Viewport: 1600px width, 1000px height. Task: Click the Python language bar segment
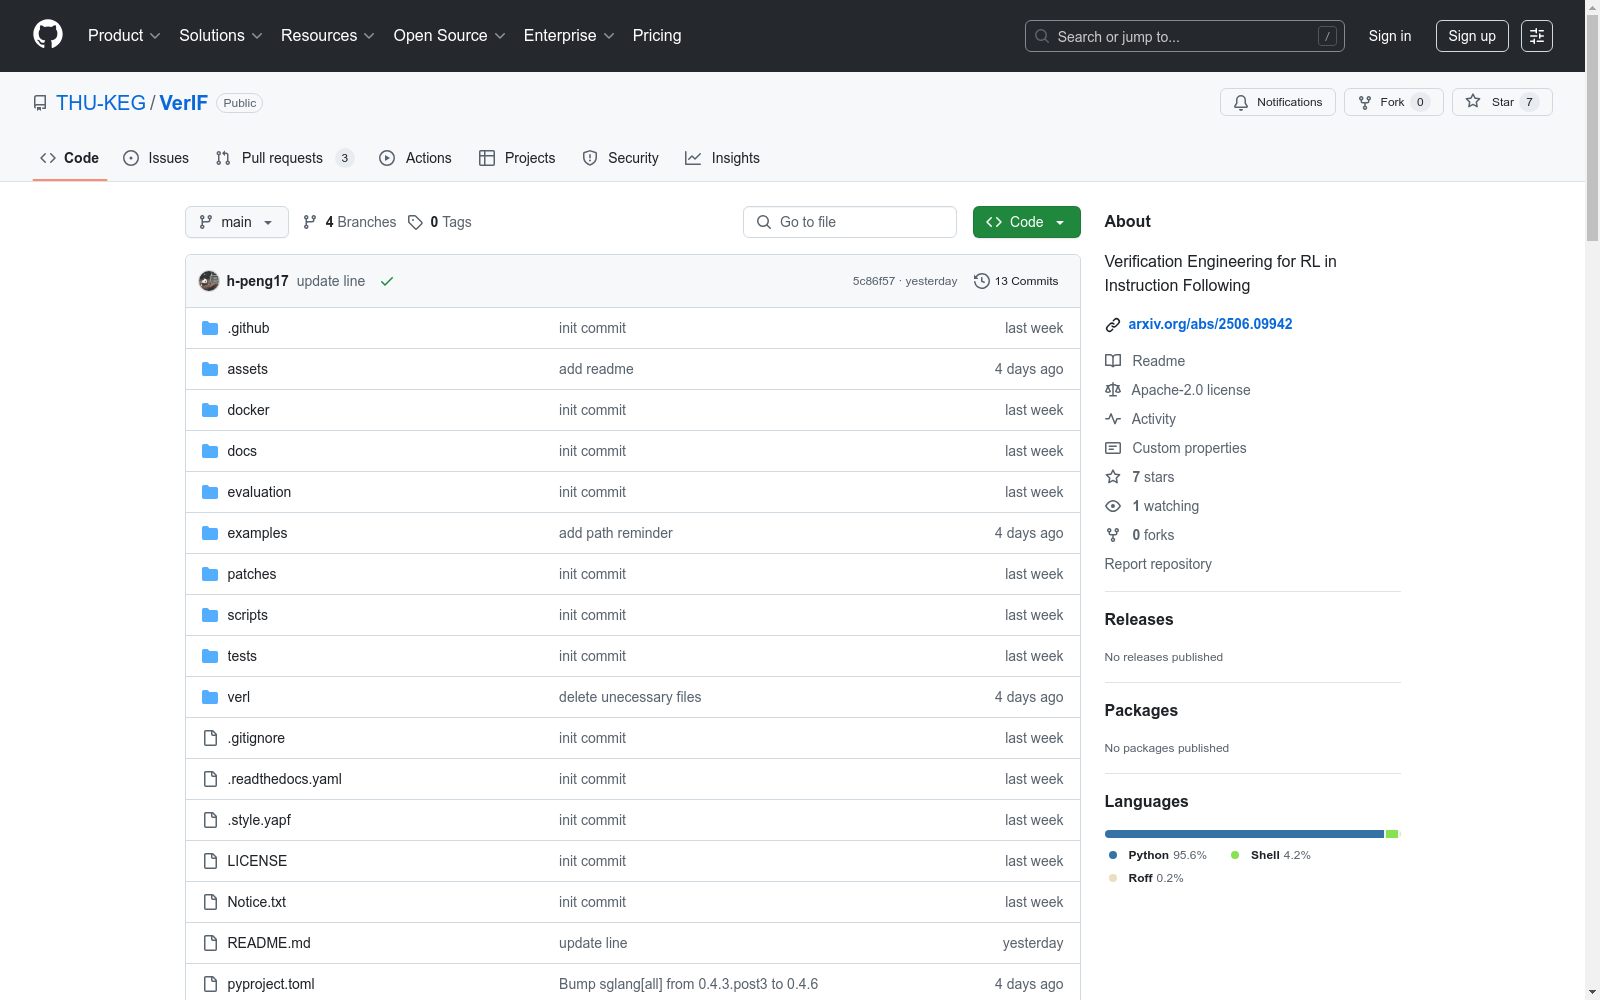click(x=1244, y=834)
